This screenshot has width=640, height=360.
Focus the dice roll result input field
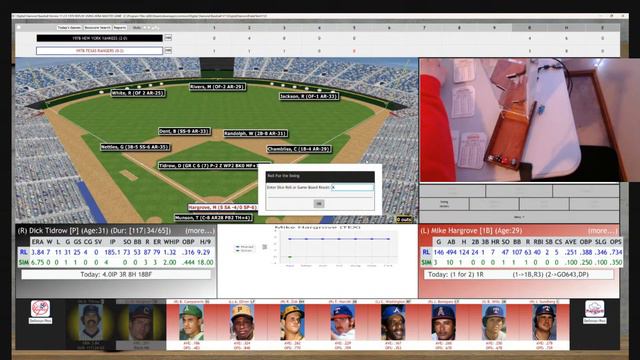352,187
